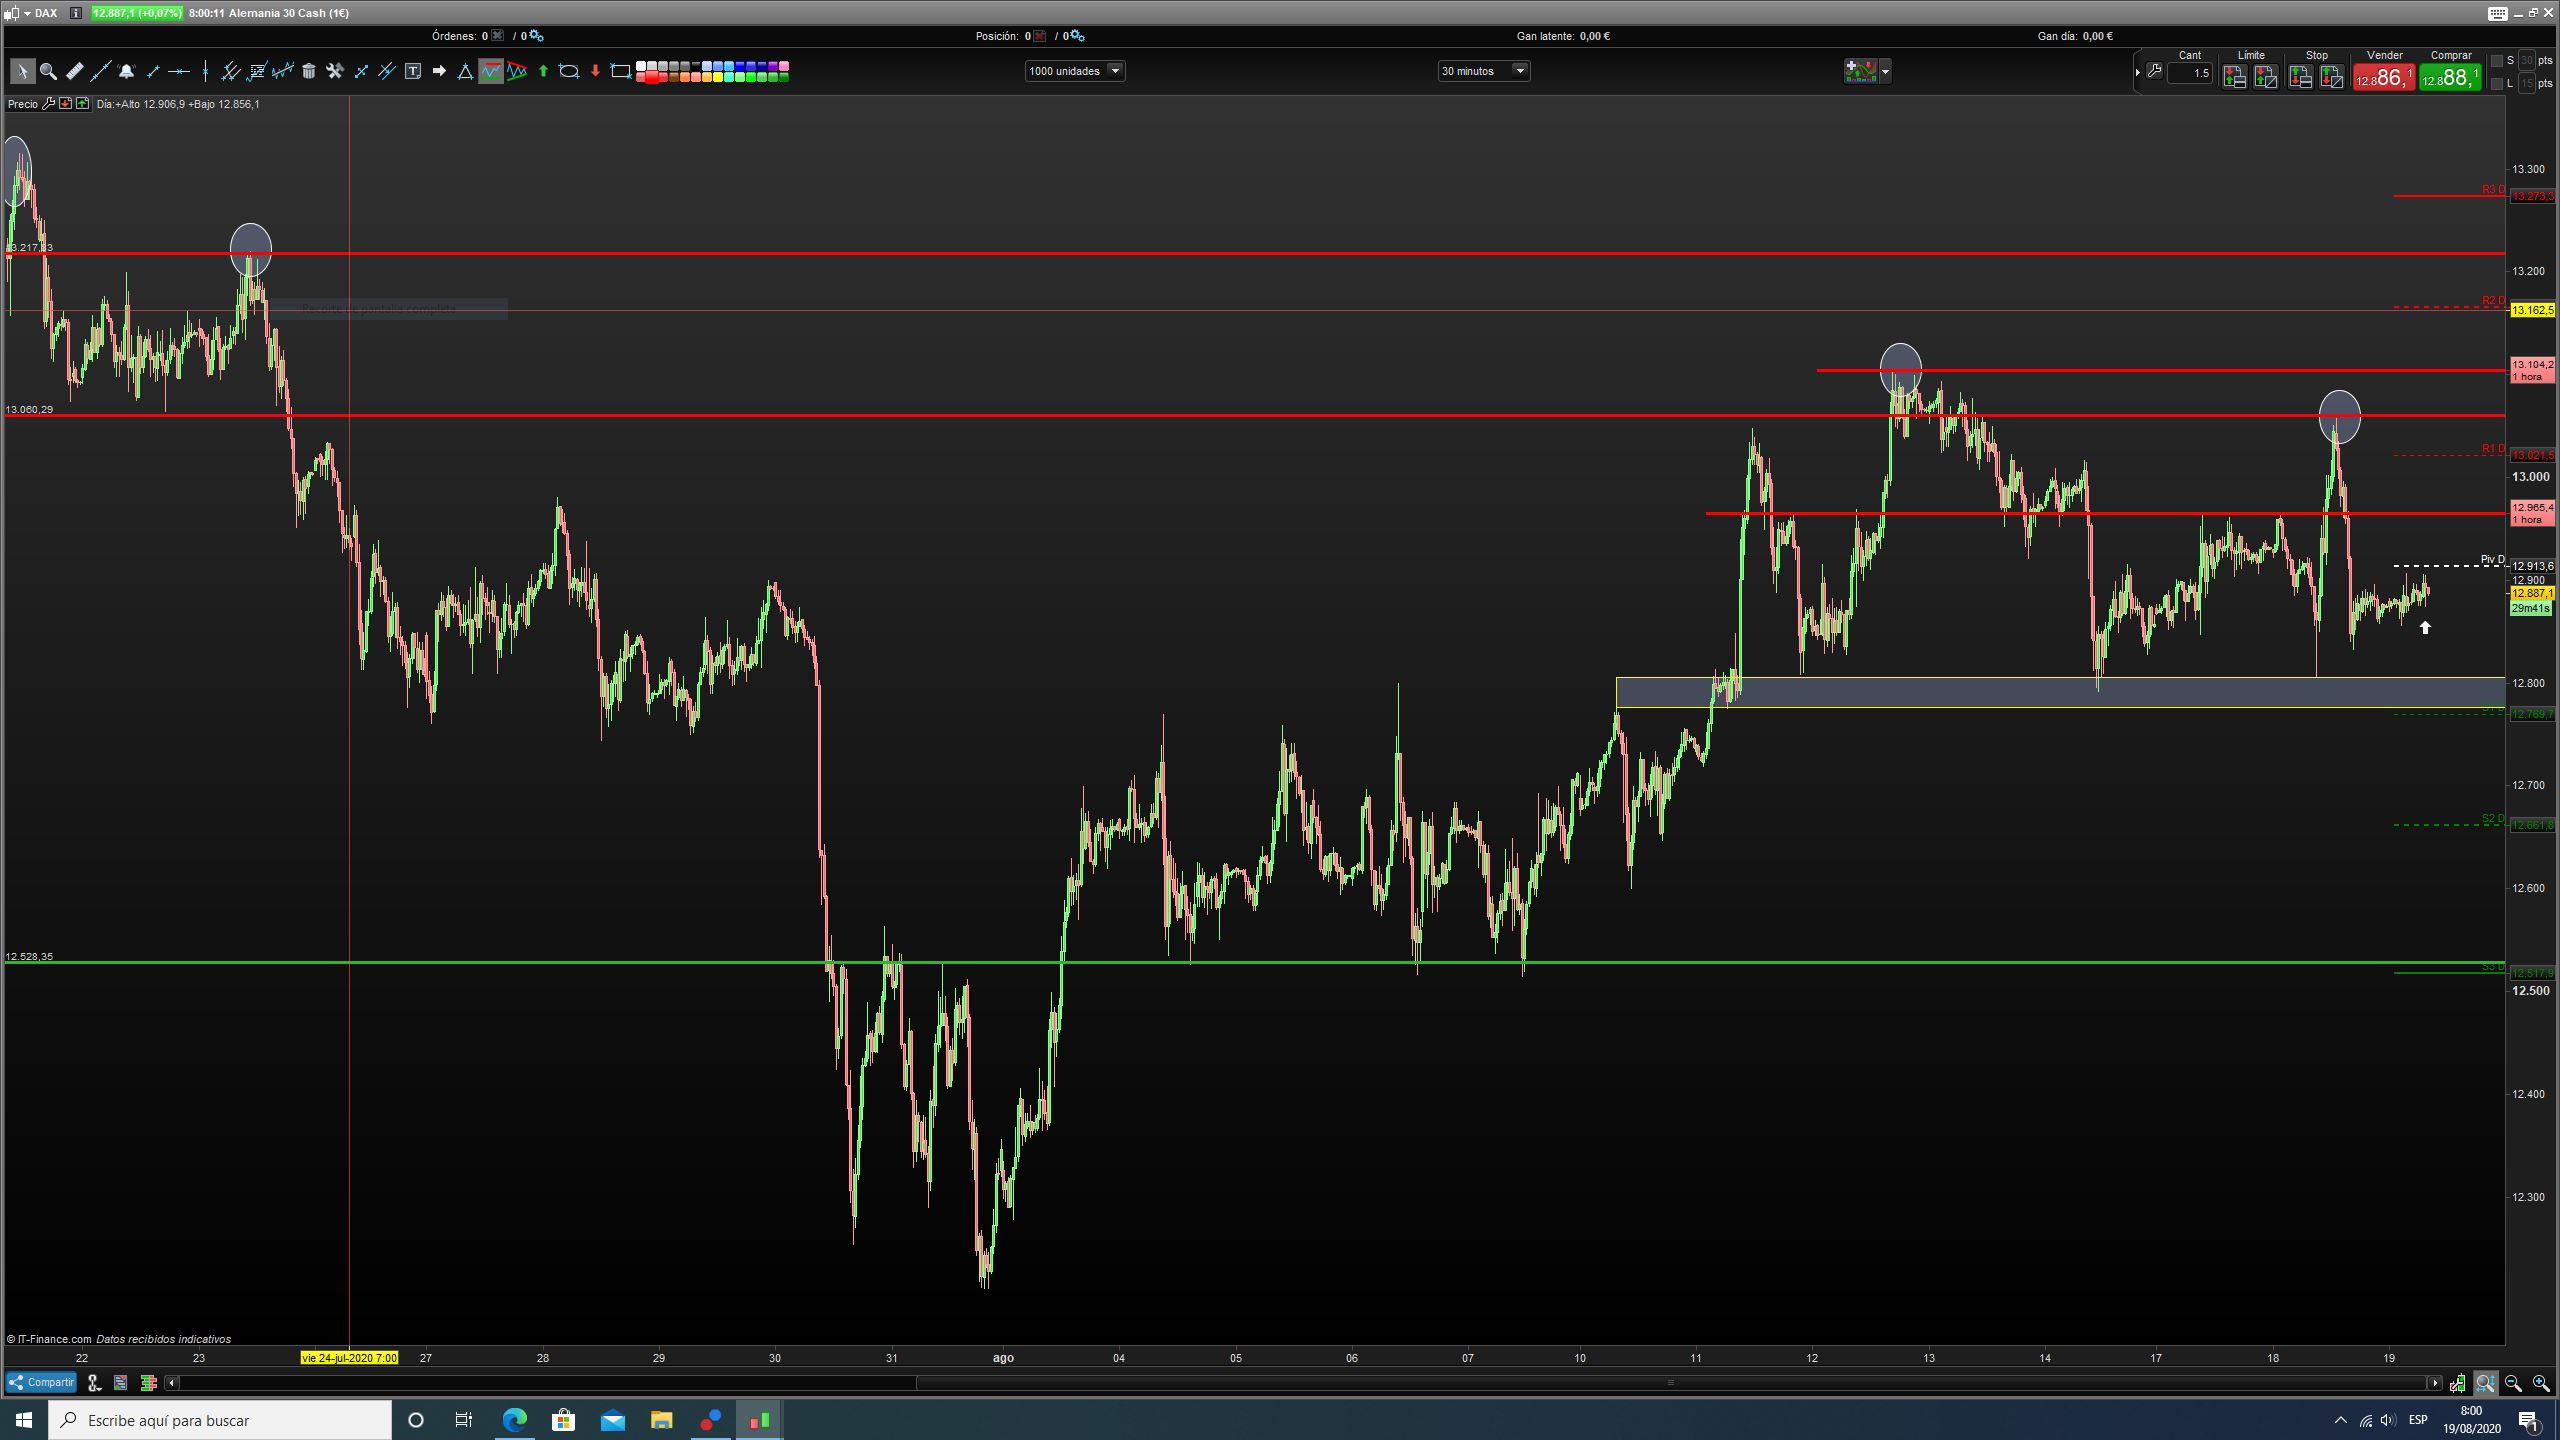Enable the S stop-points checkbox
This screenshot has height=1440, width=2560.
pos(2497,61)
